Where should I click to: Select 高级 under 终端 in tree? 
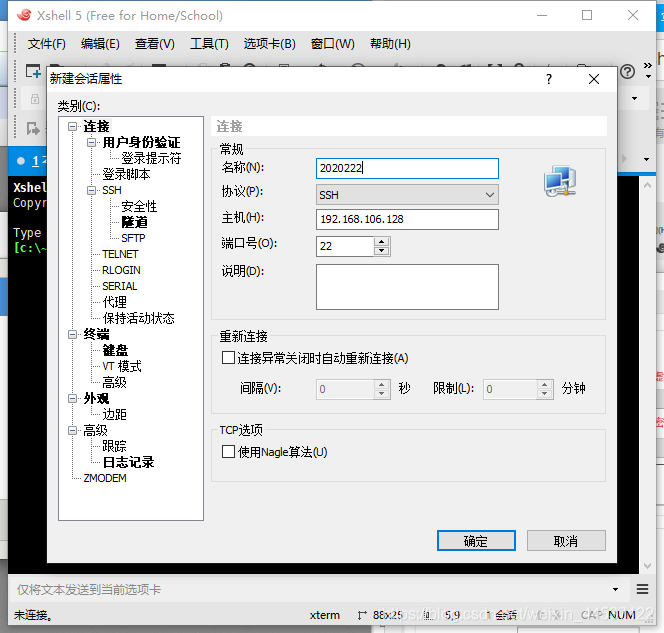click(x=114, y=382)
